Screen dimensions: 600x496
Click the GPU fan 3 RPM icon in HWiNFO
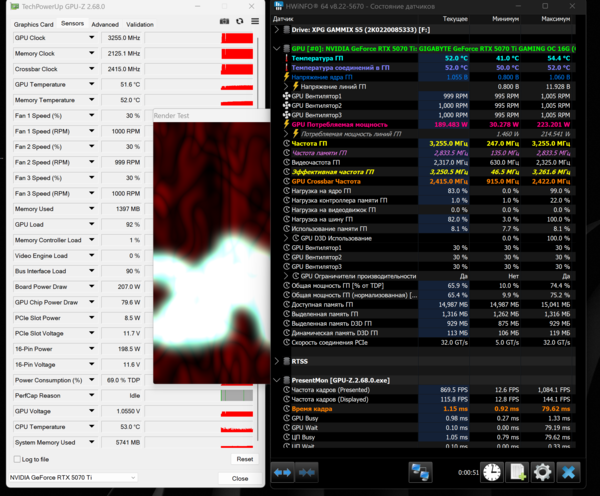[x=287, y=115]
